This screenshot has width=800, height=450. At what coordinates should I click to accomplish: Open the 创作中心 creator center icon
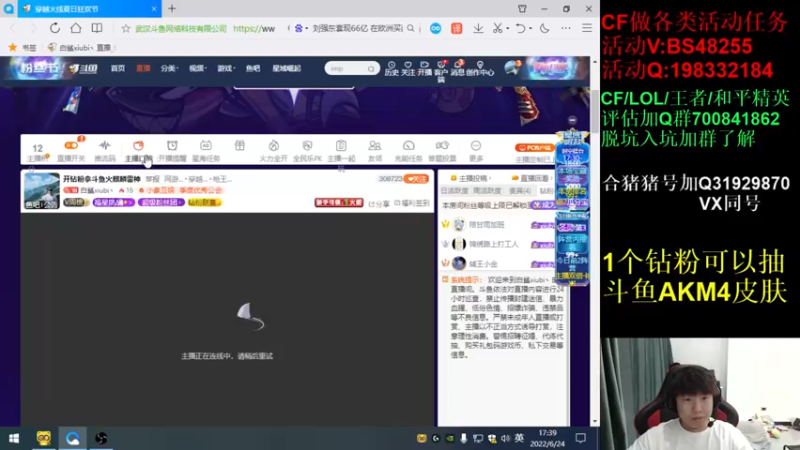coord(480,69)
